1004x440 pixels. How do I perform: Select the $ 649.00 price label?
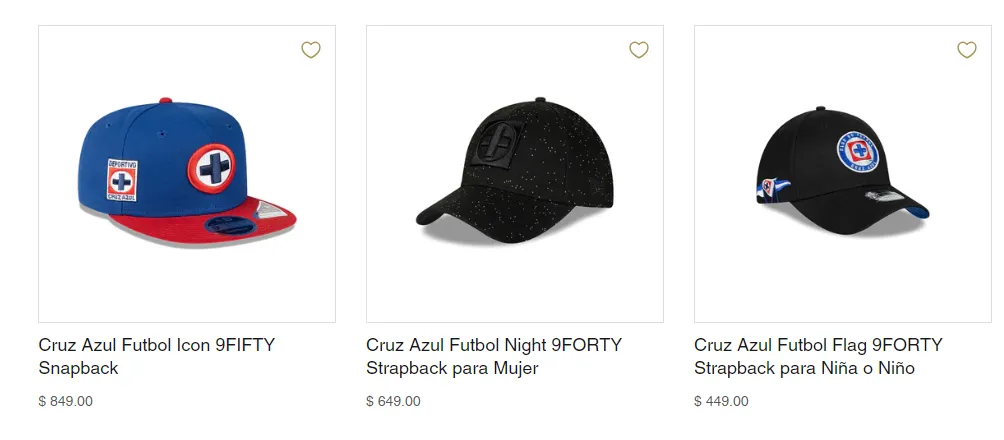pyautogui.click(x=393, y=402)
